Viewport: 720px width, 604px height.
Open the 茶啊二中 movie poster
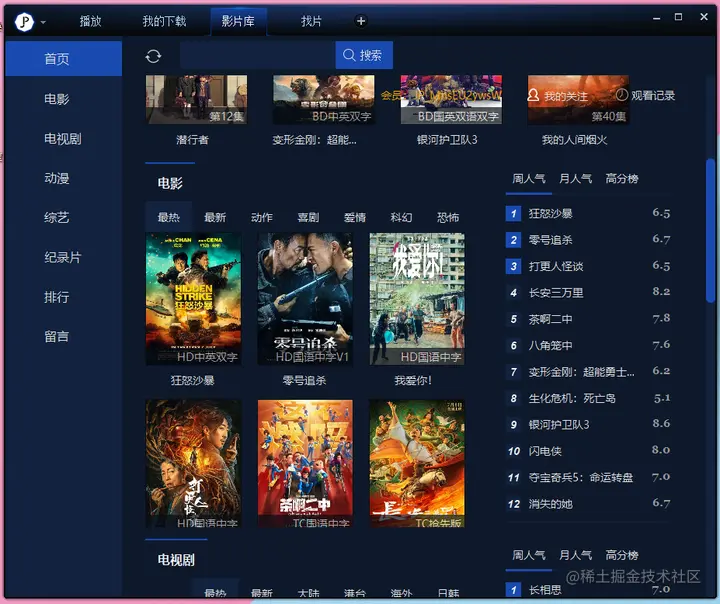(x=305, y=463)
